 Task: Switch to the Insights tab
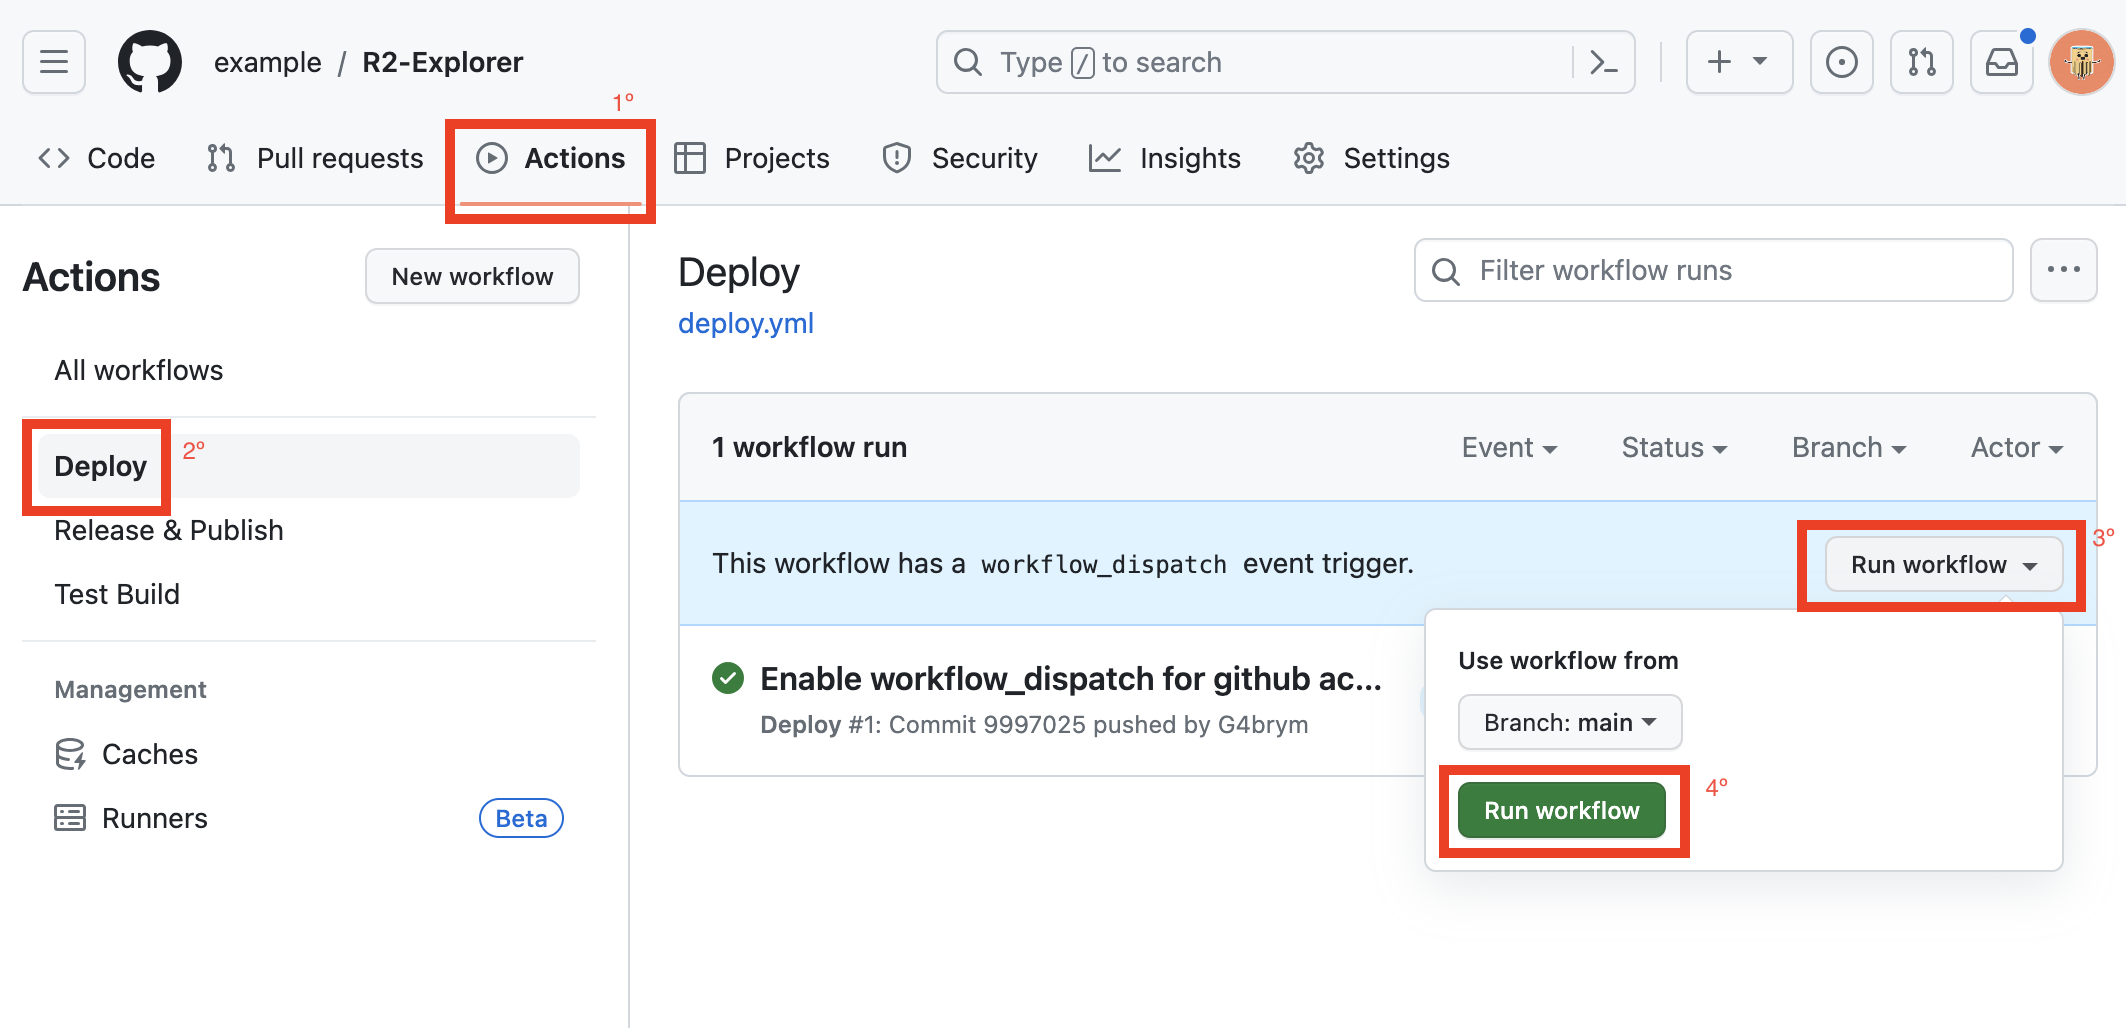pyautogui.click(x=1165, y=158)
